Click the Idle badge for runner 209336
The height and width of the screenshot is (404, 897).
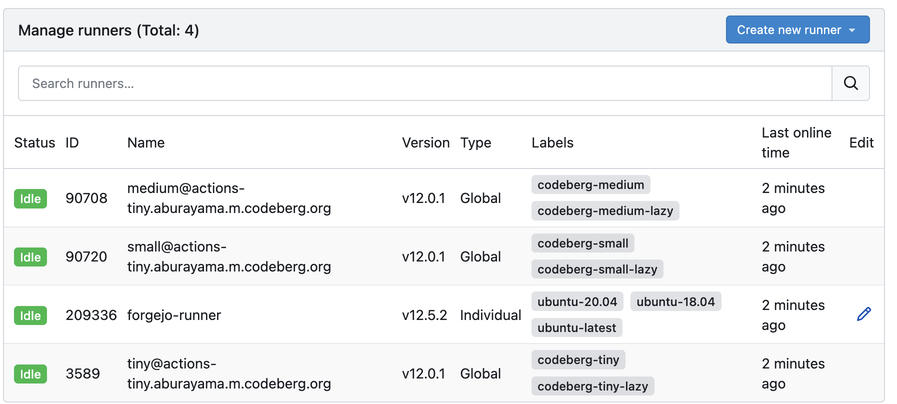coord(31,315)
